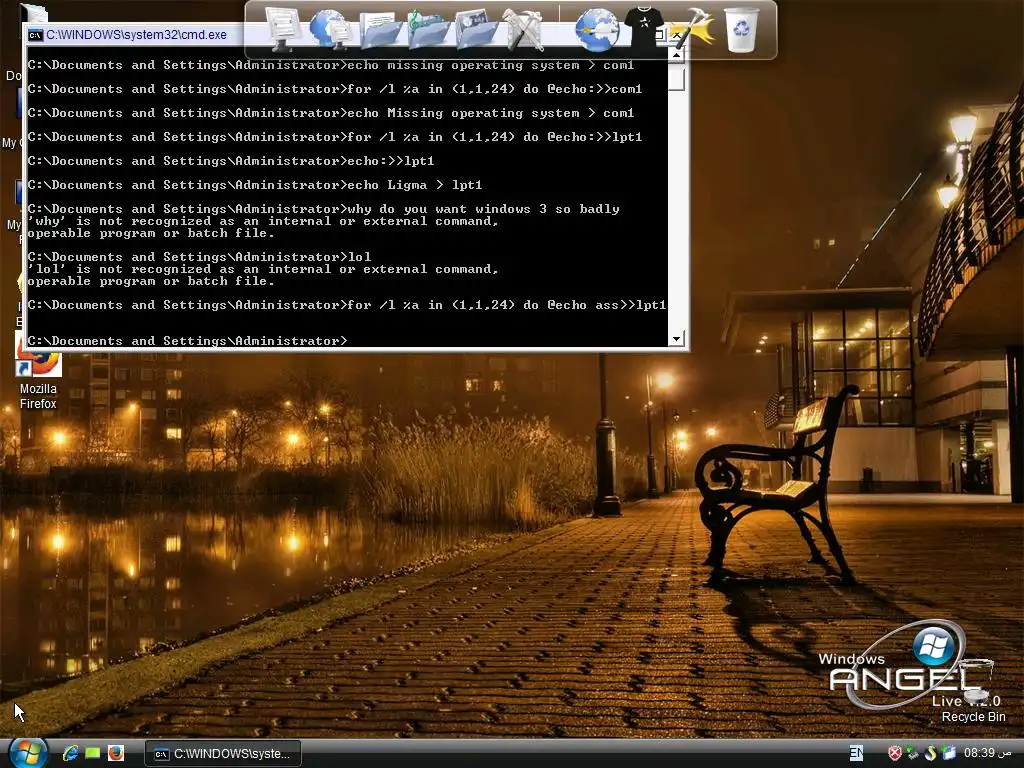Screen dimensions: 1024x768
Task: Click the cmd.exe window title bar text
Action: click(x=136, y=35)
